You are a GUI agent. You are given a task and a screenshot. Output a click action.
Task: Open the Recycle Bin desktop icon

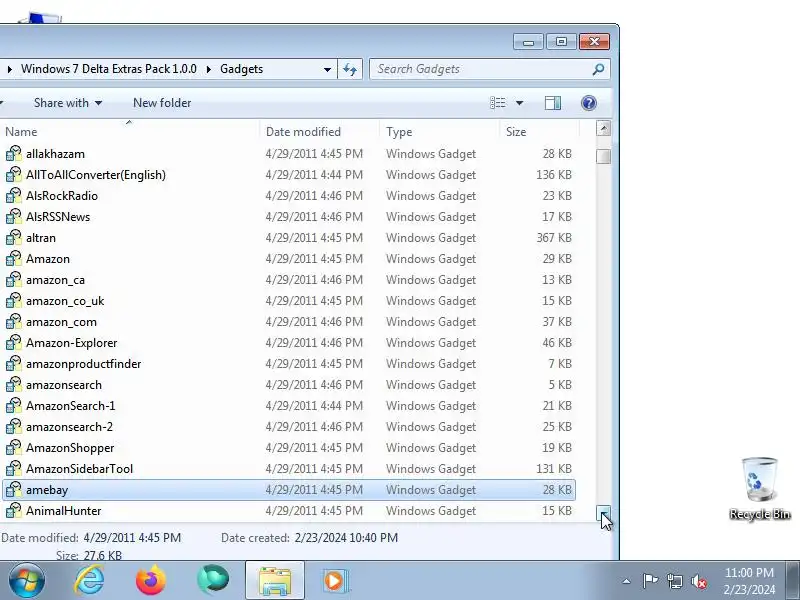(x=760, y=489)
